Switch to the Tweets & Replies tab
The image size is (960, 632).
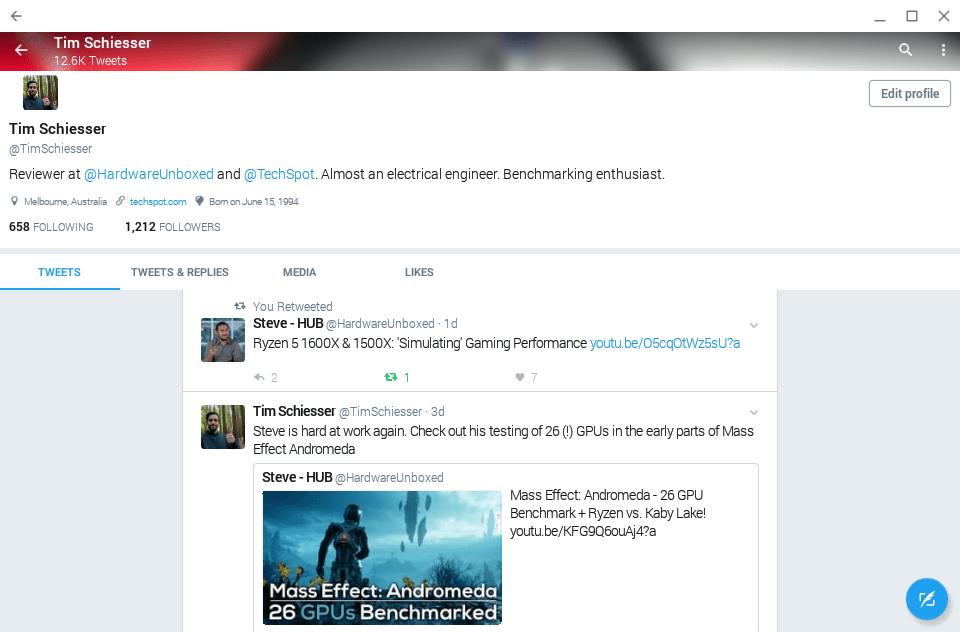(179, 272)
